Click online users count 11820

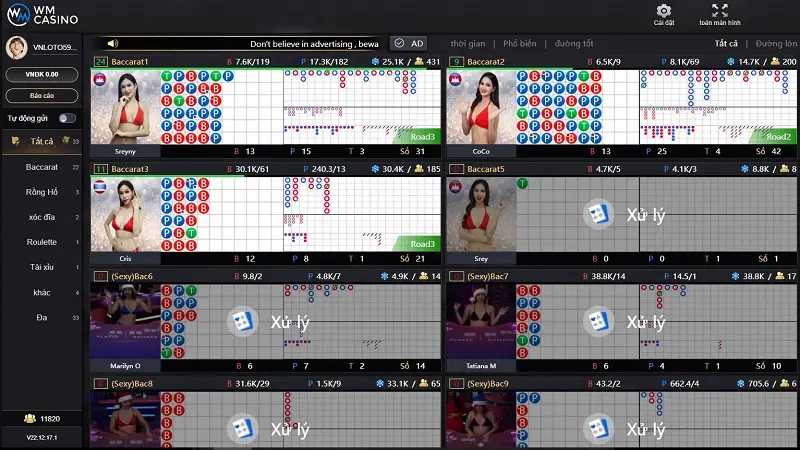pos(49,419)
